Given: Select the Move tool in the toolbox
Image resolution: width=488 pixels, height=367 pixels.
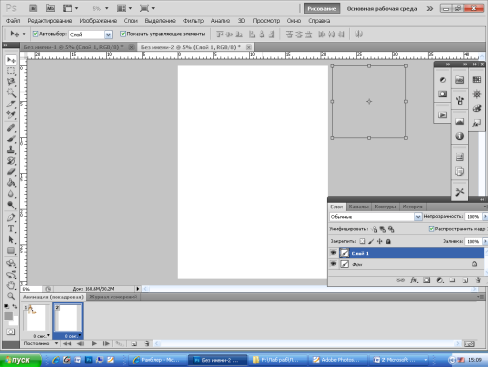Looking at the screenshot, I should coord(11,60).
